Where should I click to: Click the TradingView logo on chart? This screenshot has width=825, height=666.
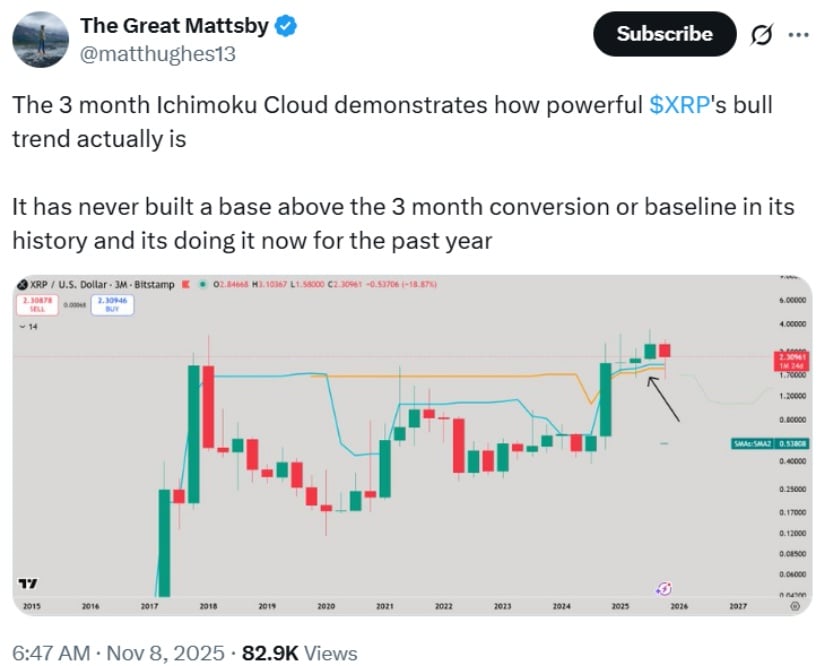click(x=29, y=584)
